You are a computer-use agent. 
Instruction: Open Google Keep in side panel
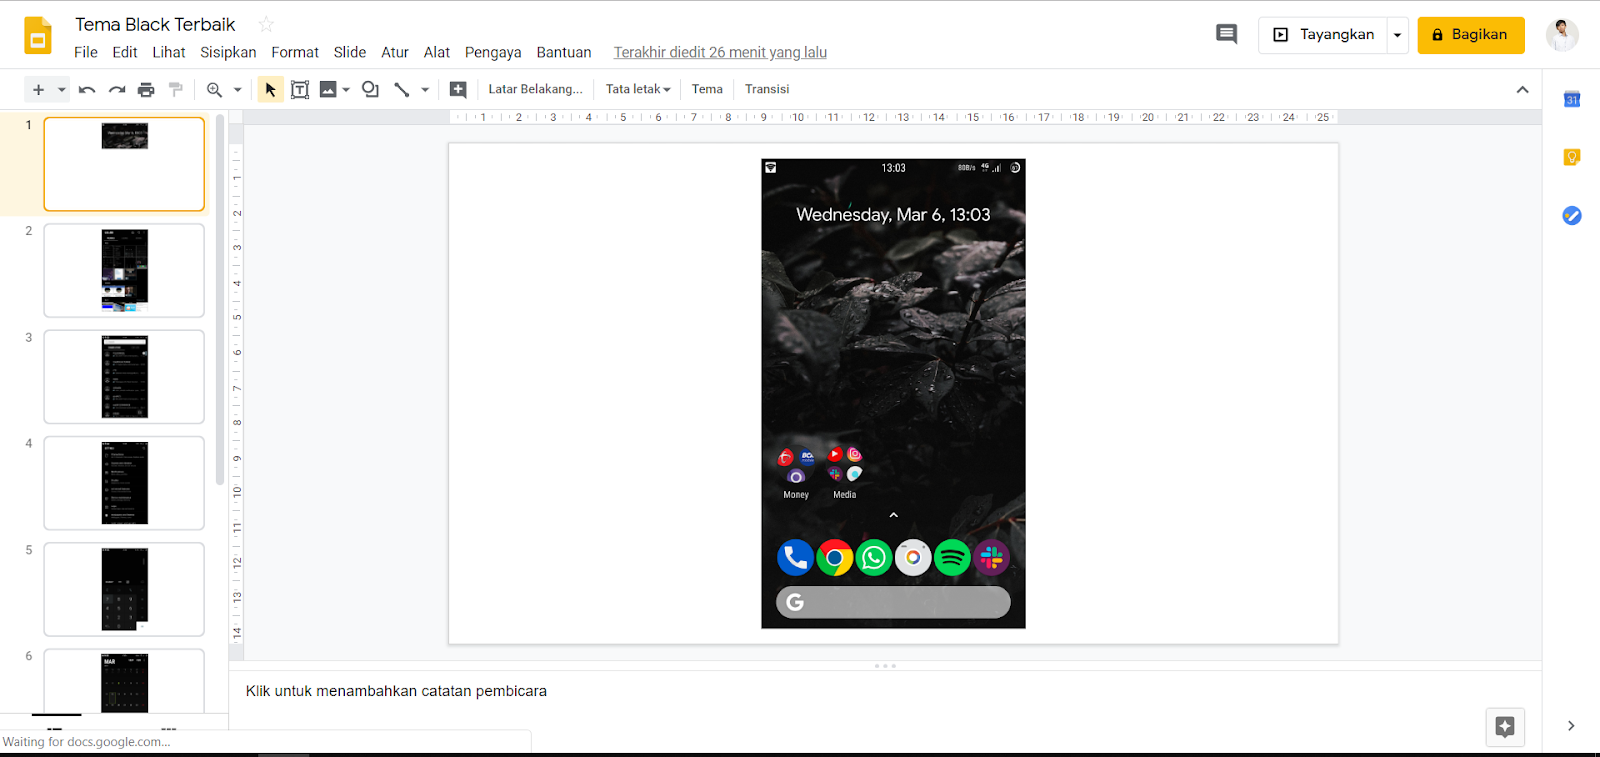click(x=1572, y=157)
